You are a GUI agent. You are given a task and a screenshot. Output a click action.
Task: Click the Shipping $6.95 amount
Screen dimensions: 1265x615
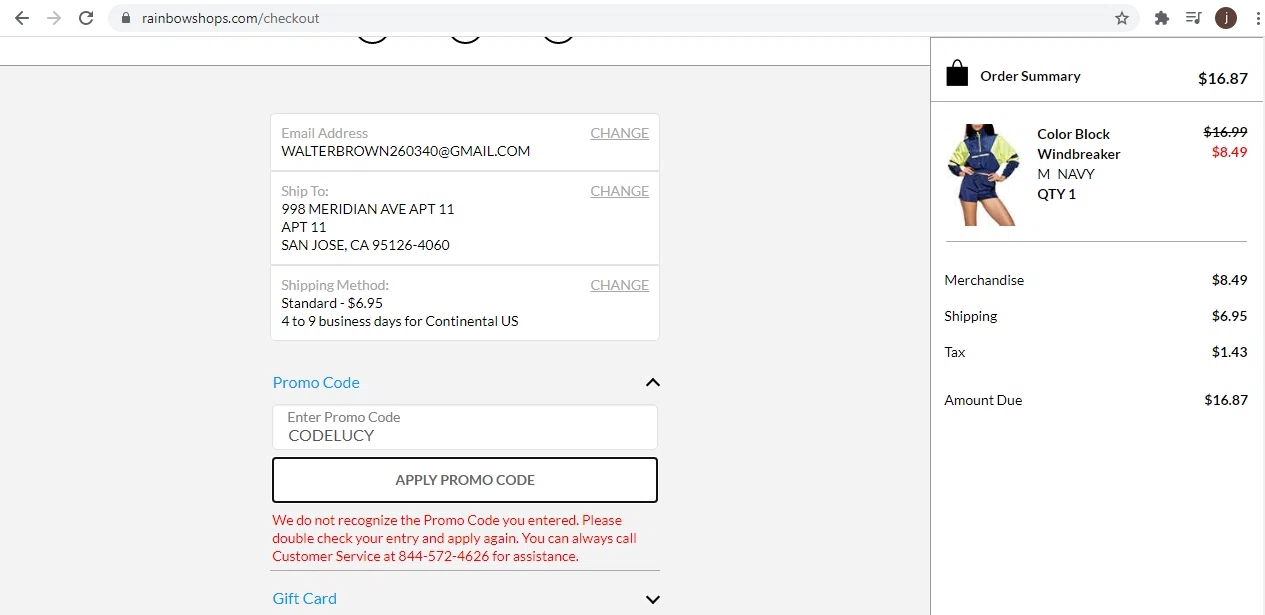tap(1229, 316)
